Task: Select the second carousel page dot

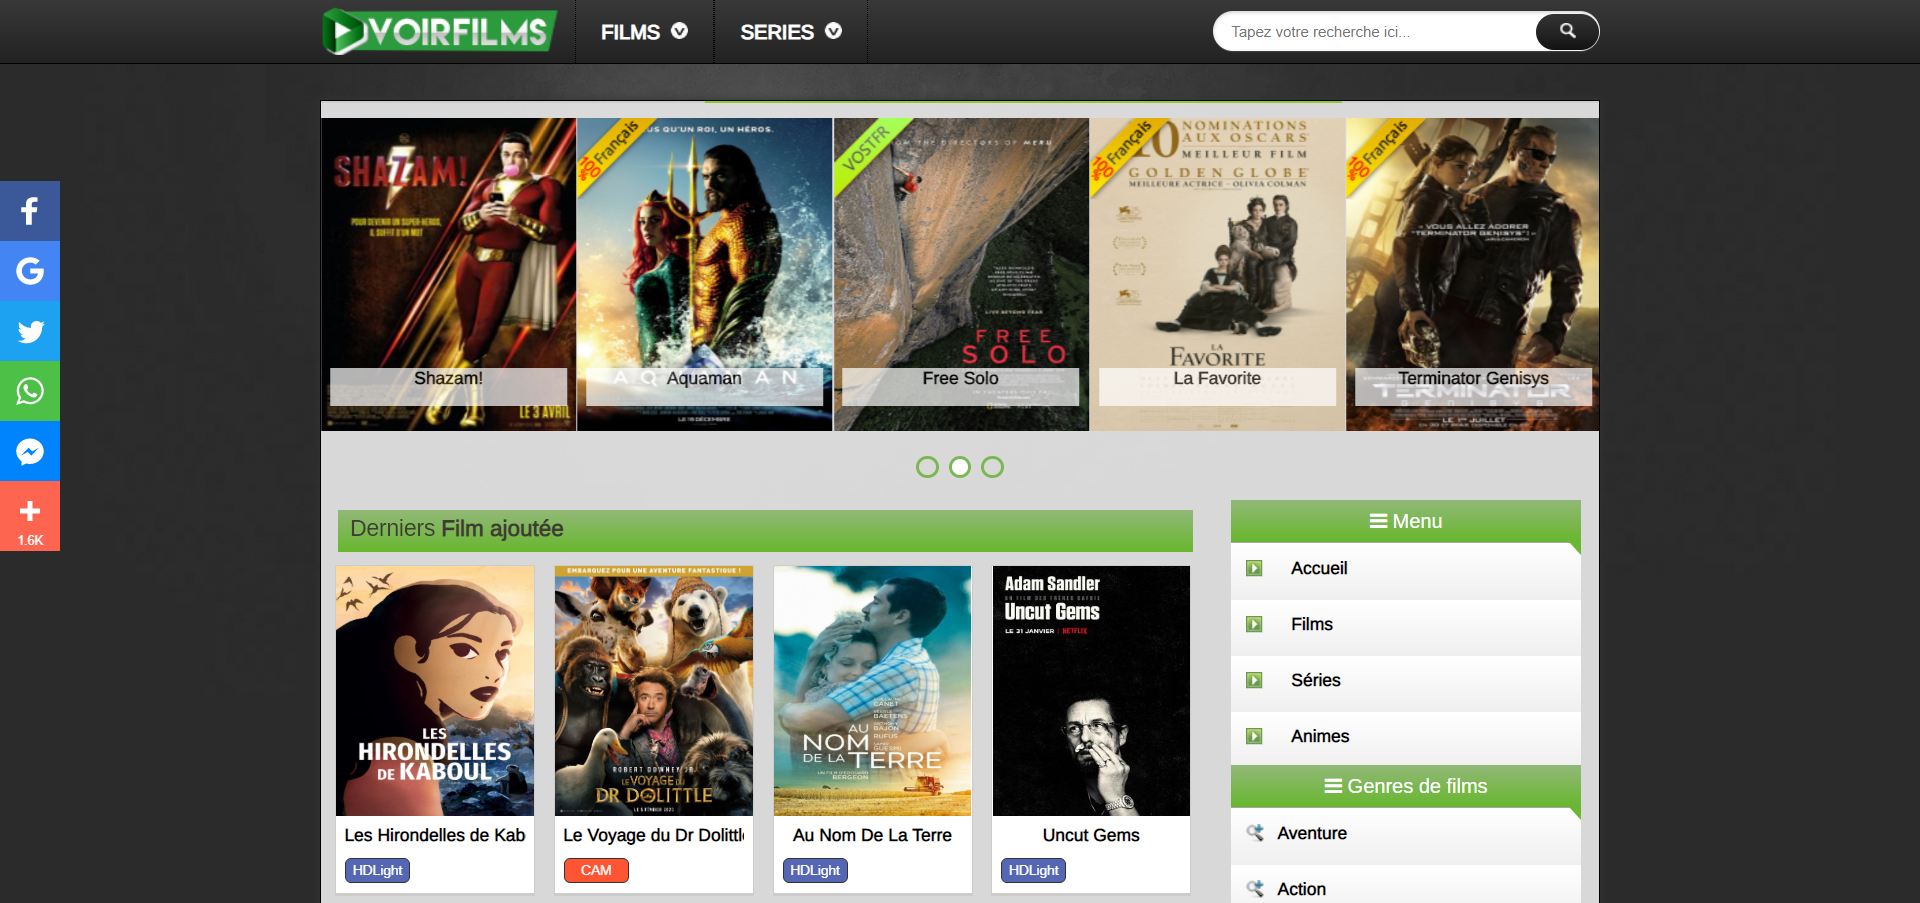Action: (x=960, y=467)
